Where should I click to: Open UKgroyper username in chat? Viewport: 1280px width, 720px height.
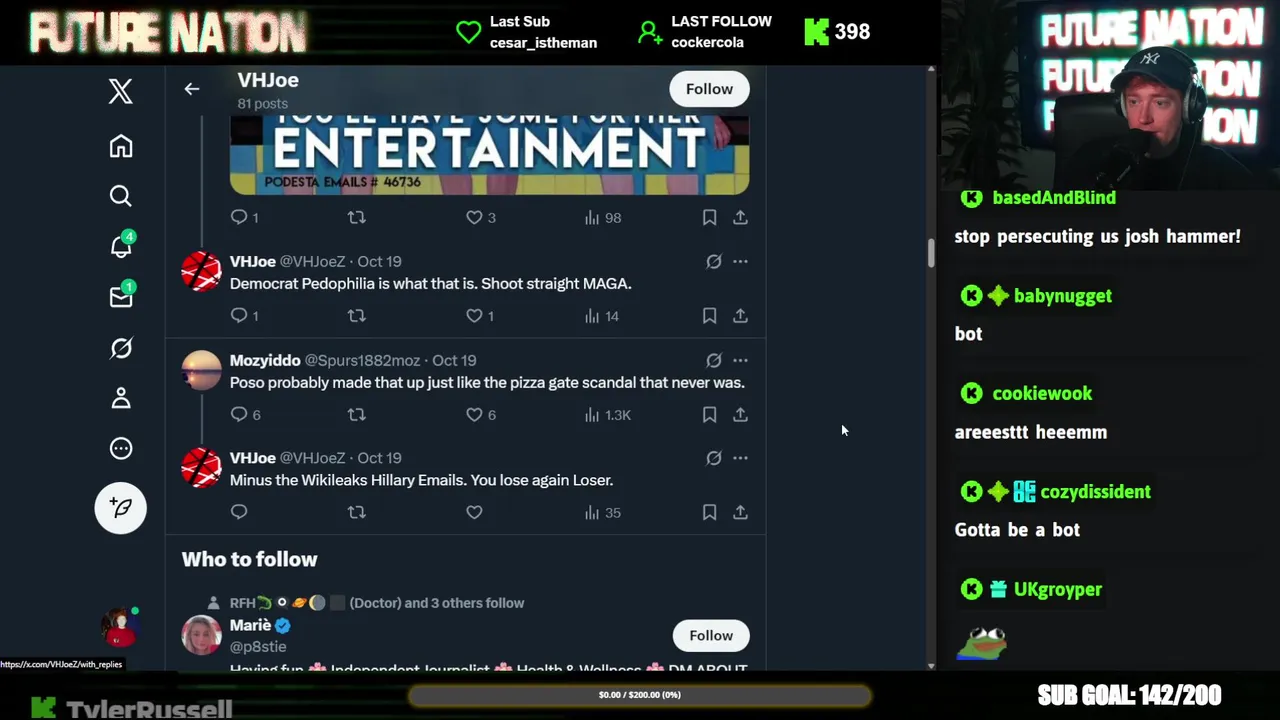point(1058,590)
